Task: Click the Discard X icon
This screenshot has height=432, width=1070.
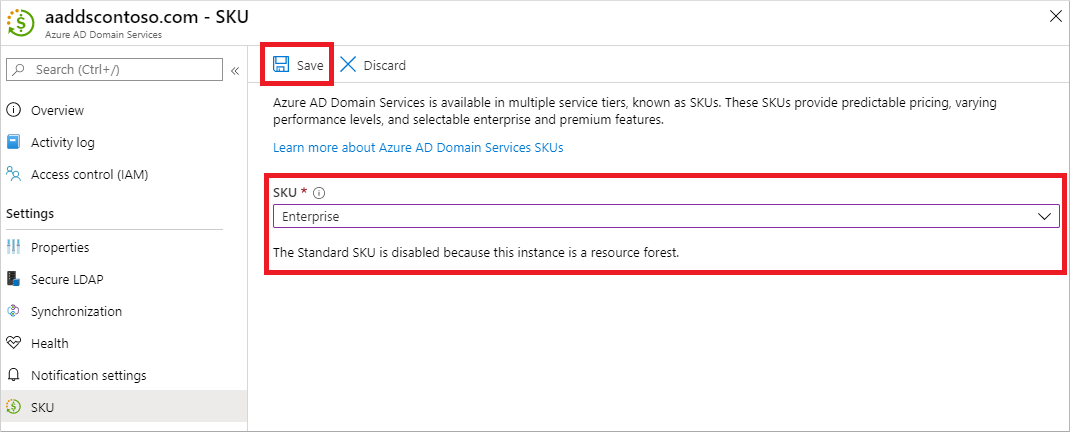Action: (348, 65)
